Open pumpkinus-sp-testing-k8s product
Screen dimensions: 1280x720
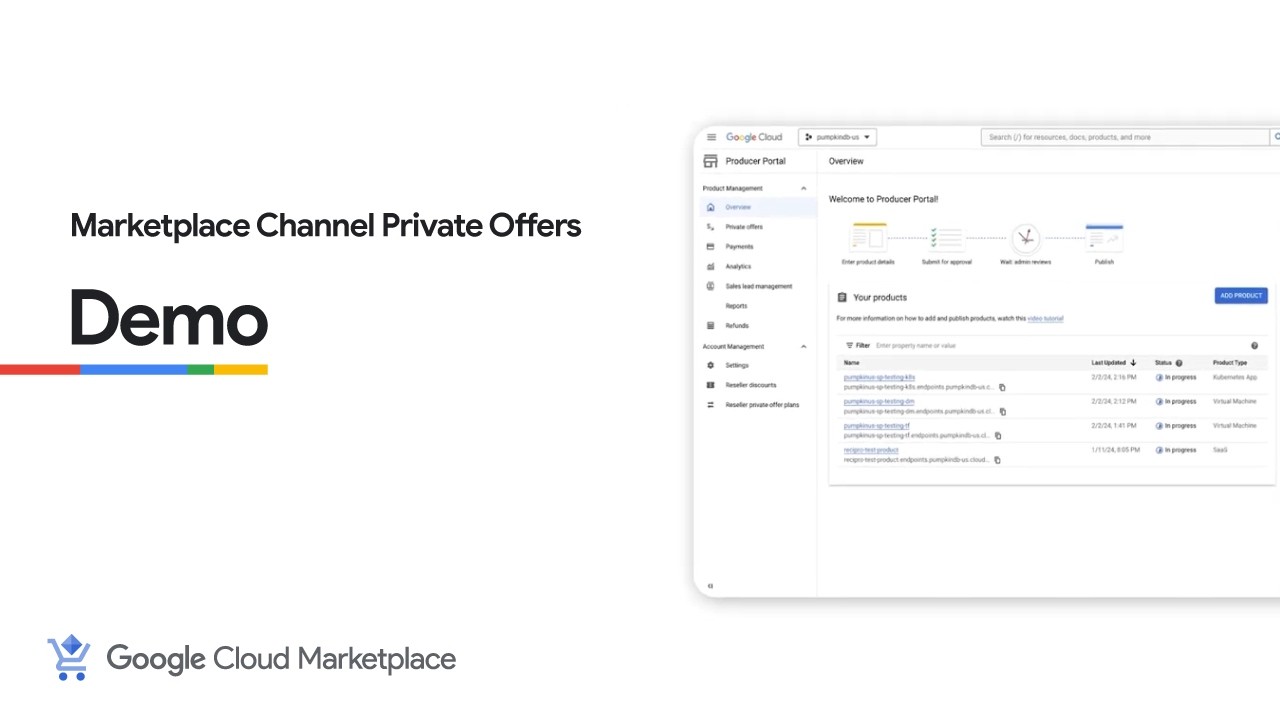[879, 377]
